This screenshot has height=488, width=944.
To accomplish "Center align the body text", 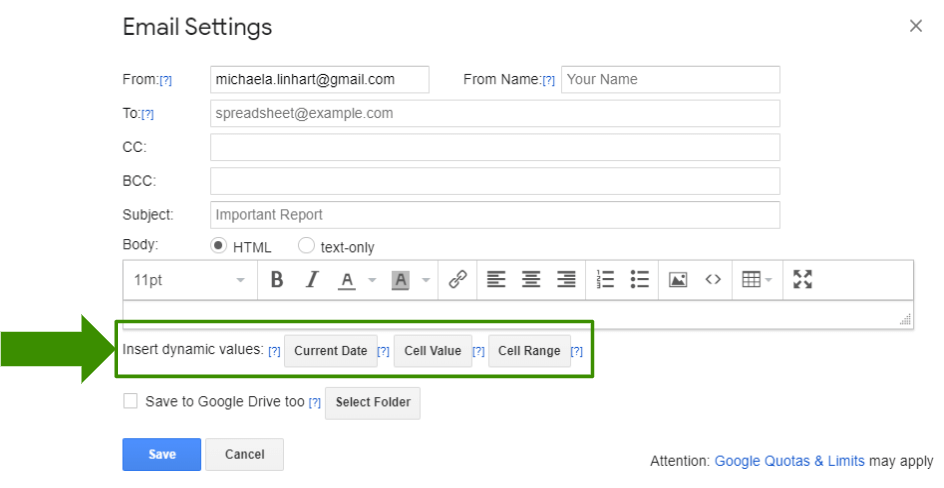I will point(531,280).
